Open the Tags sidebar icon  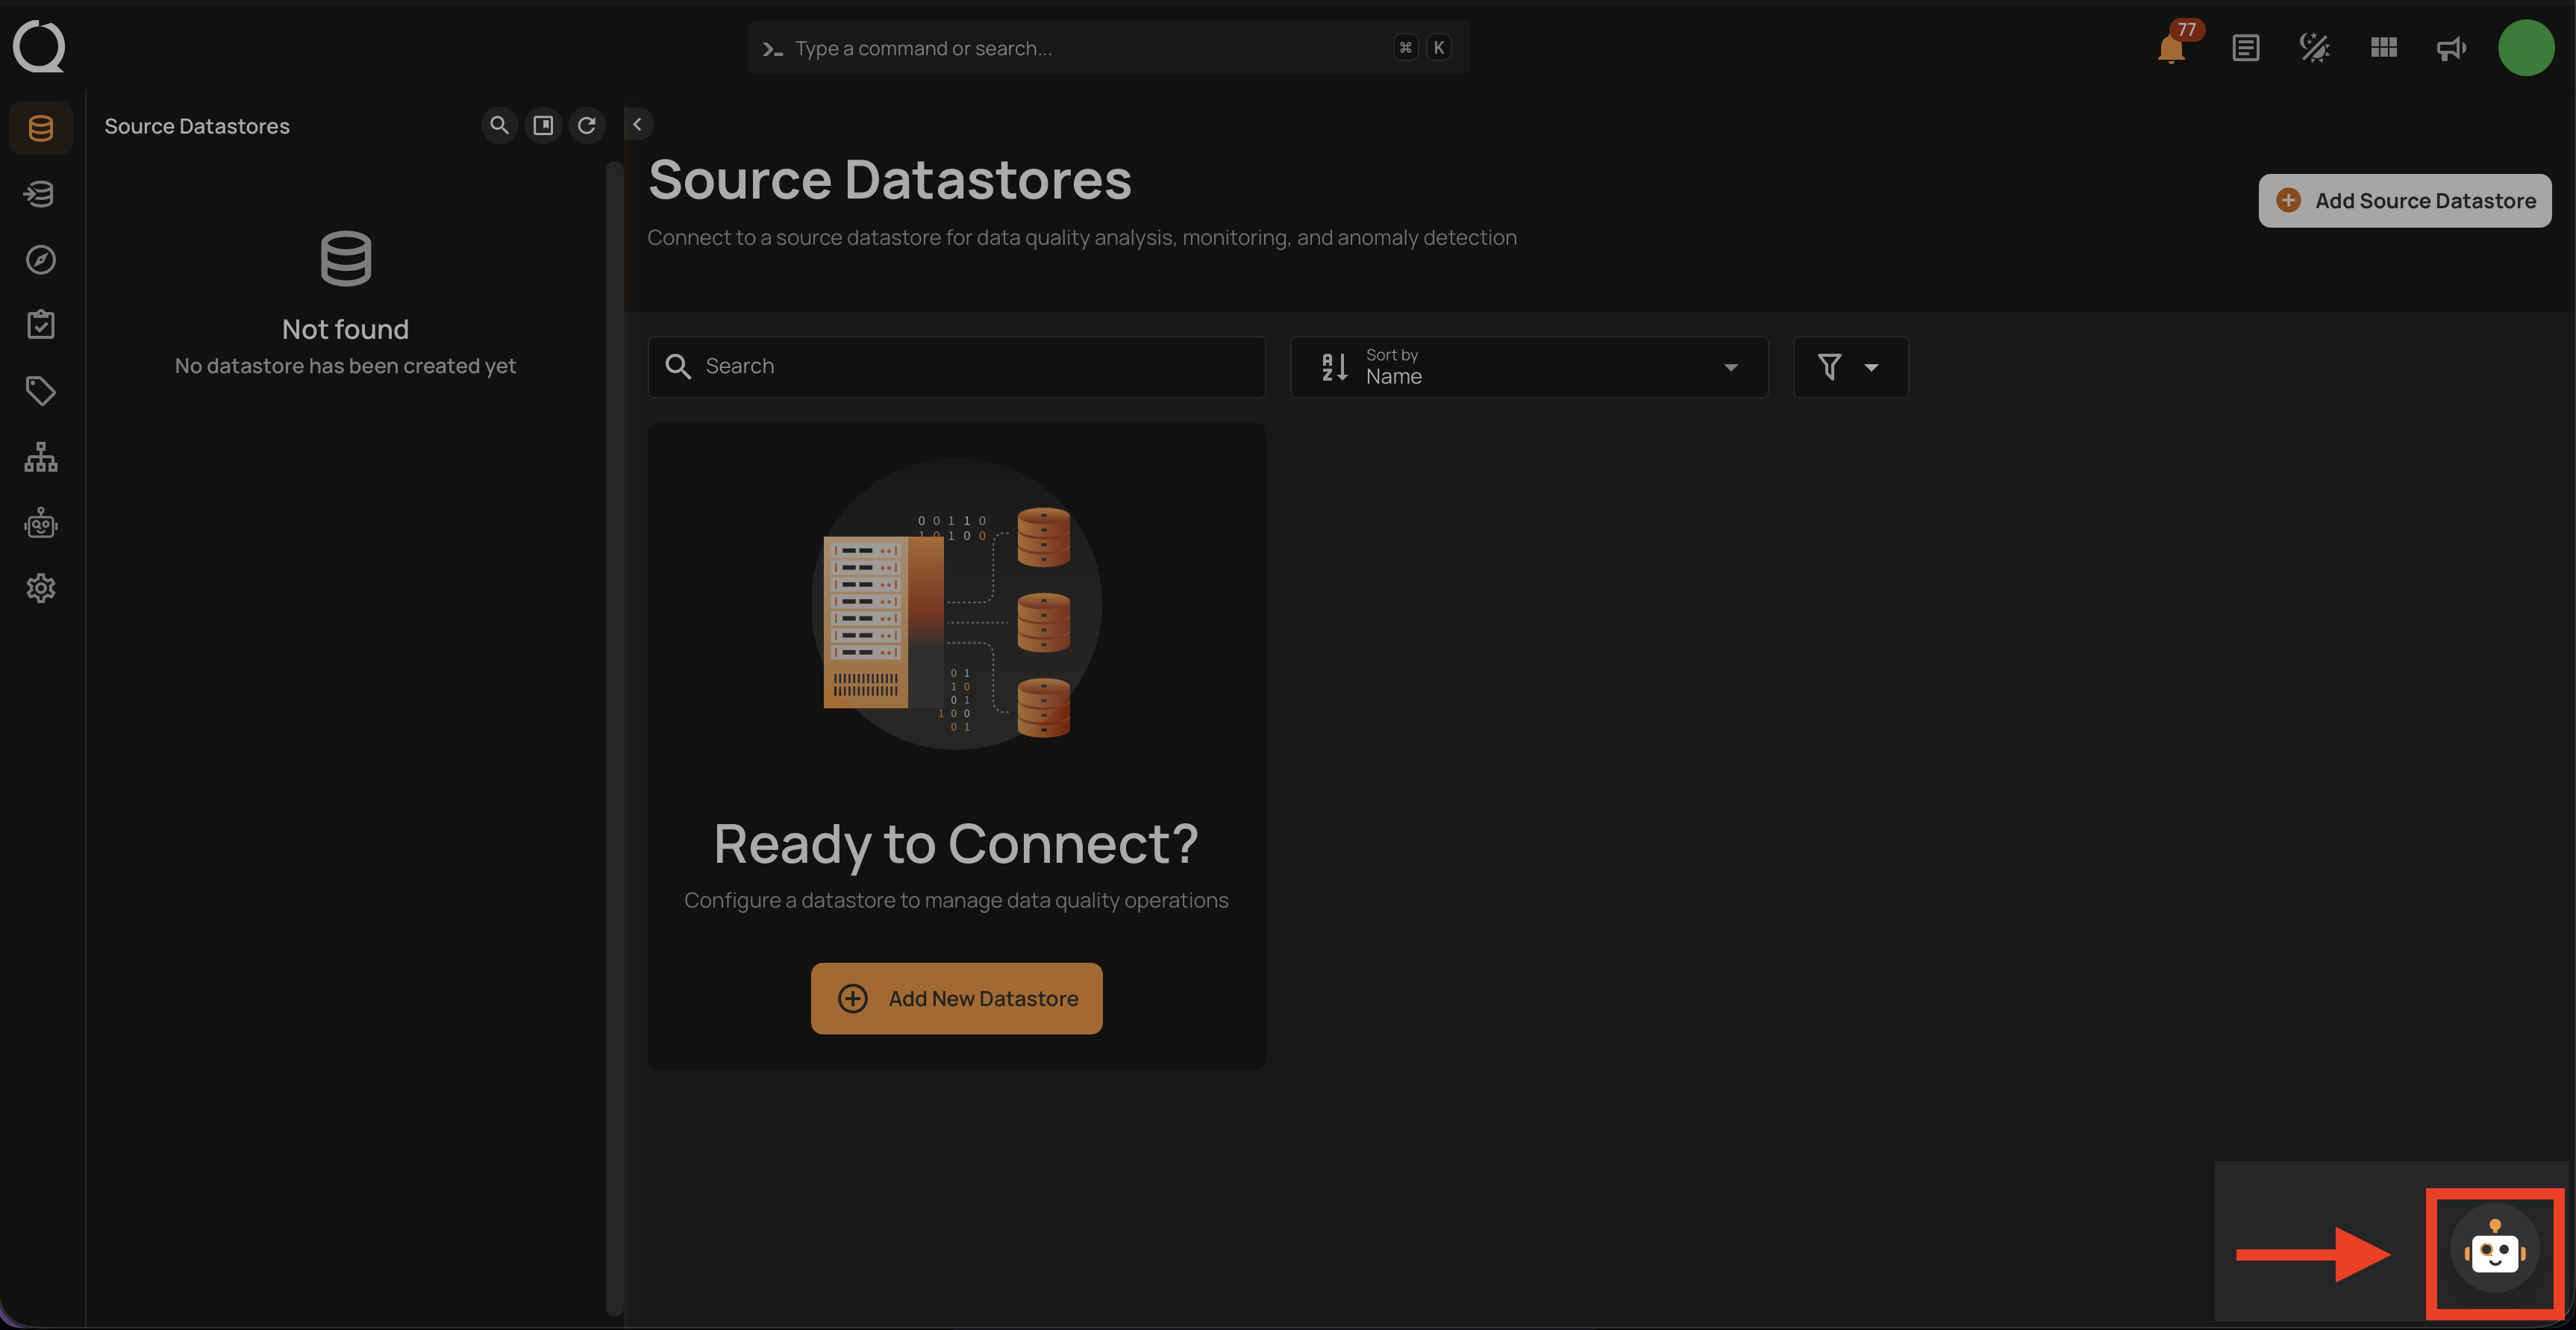[x=40, y=391]
